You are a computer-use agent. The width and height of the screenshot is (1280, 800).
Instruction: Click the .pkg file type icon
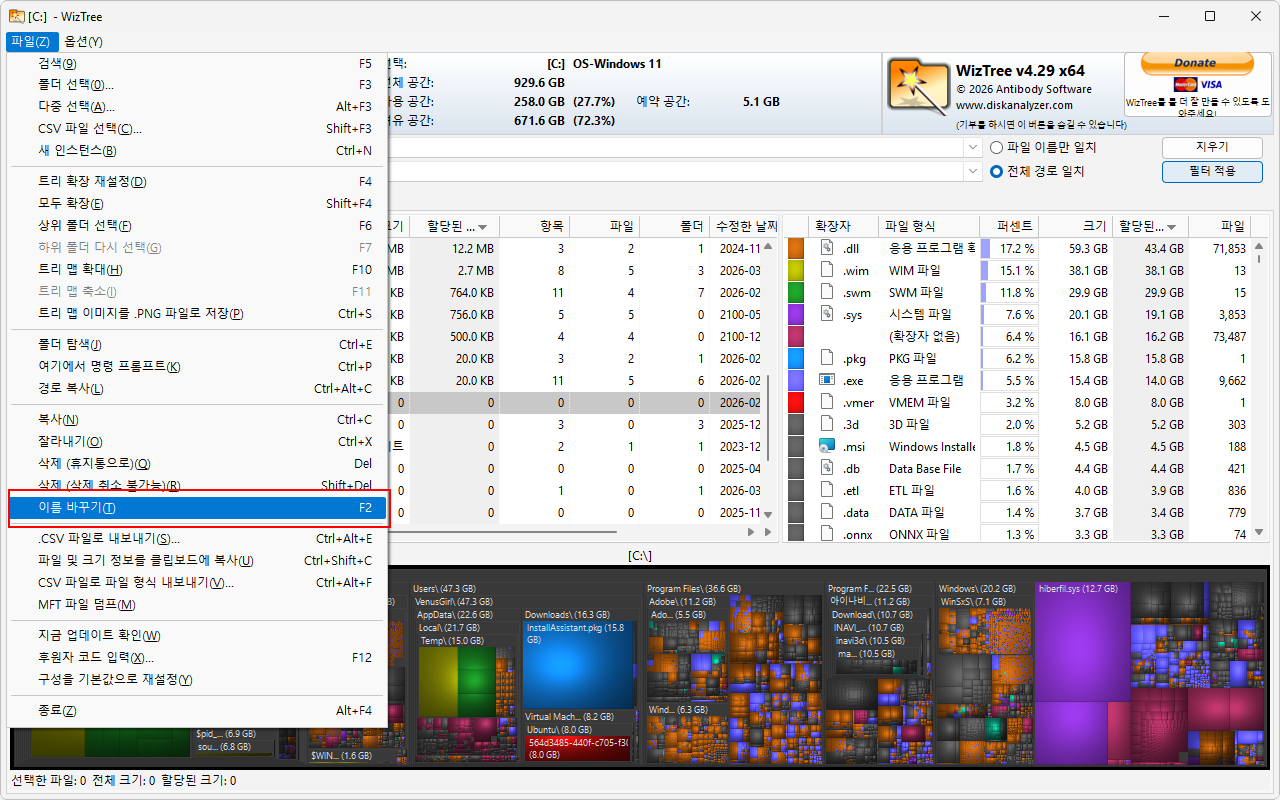827,357
